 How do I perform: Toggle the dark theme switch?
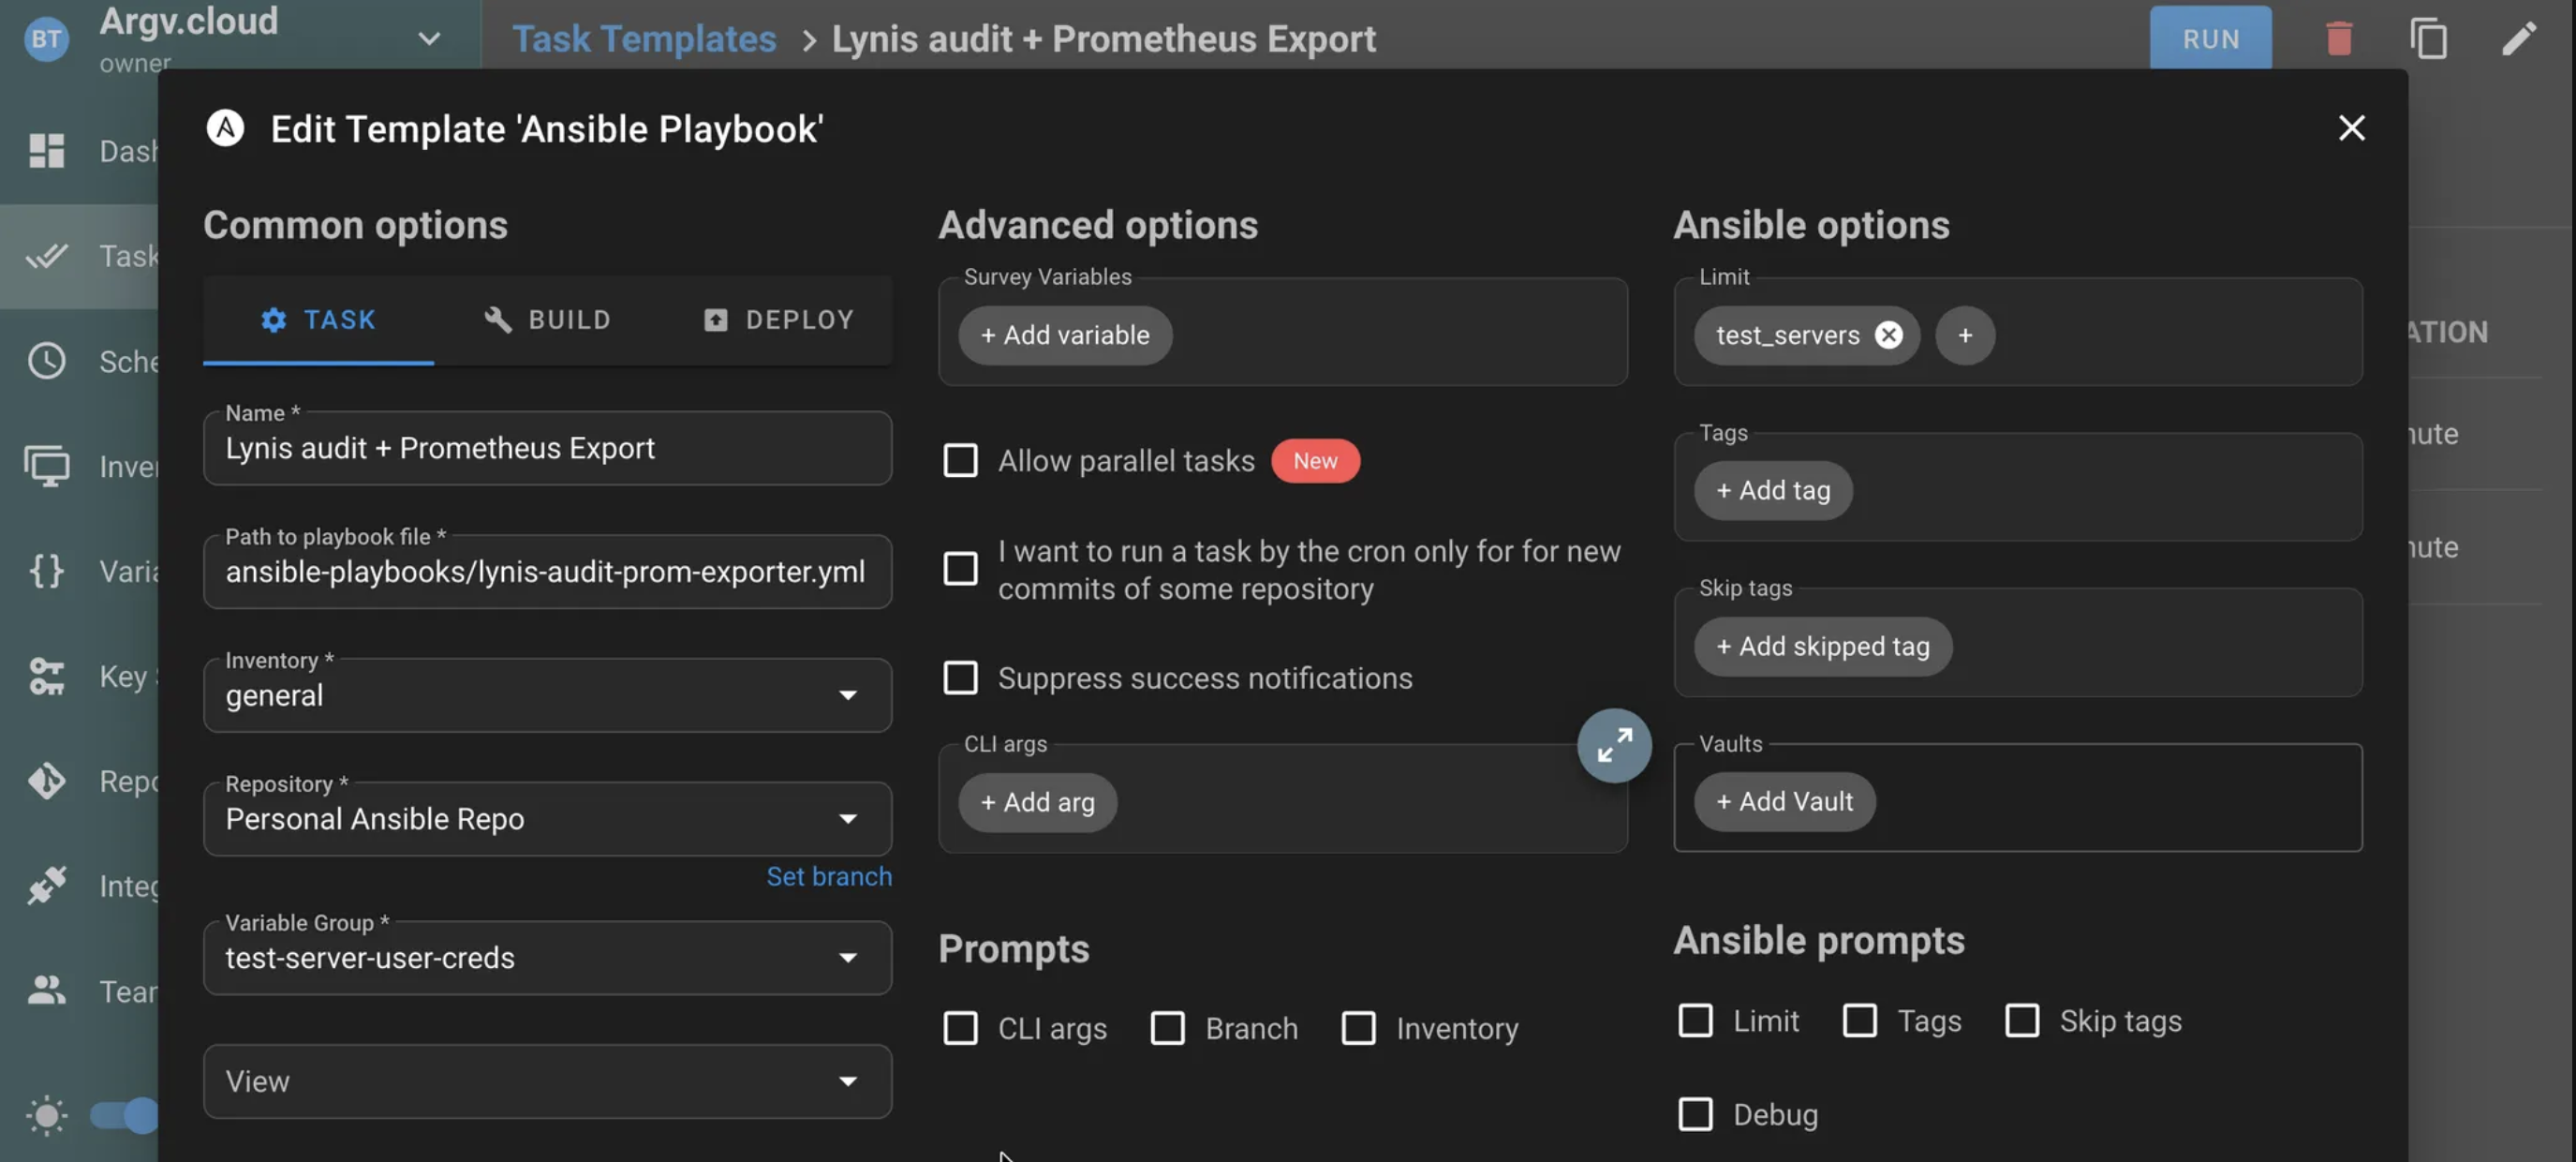click(x=126, y=1114)
